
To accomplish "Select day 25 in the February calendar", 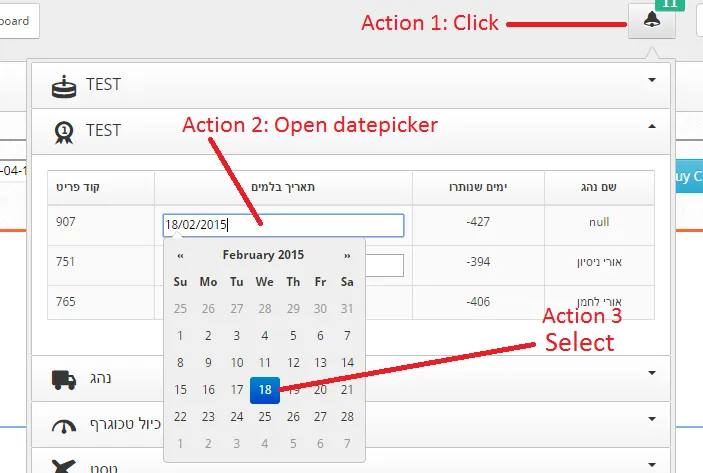I will [264, 417].
